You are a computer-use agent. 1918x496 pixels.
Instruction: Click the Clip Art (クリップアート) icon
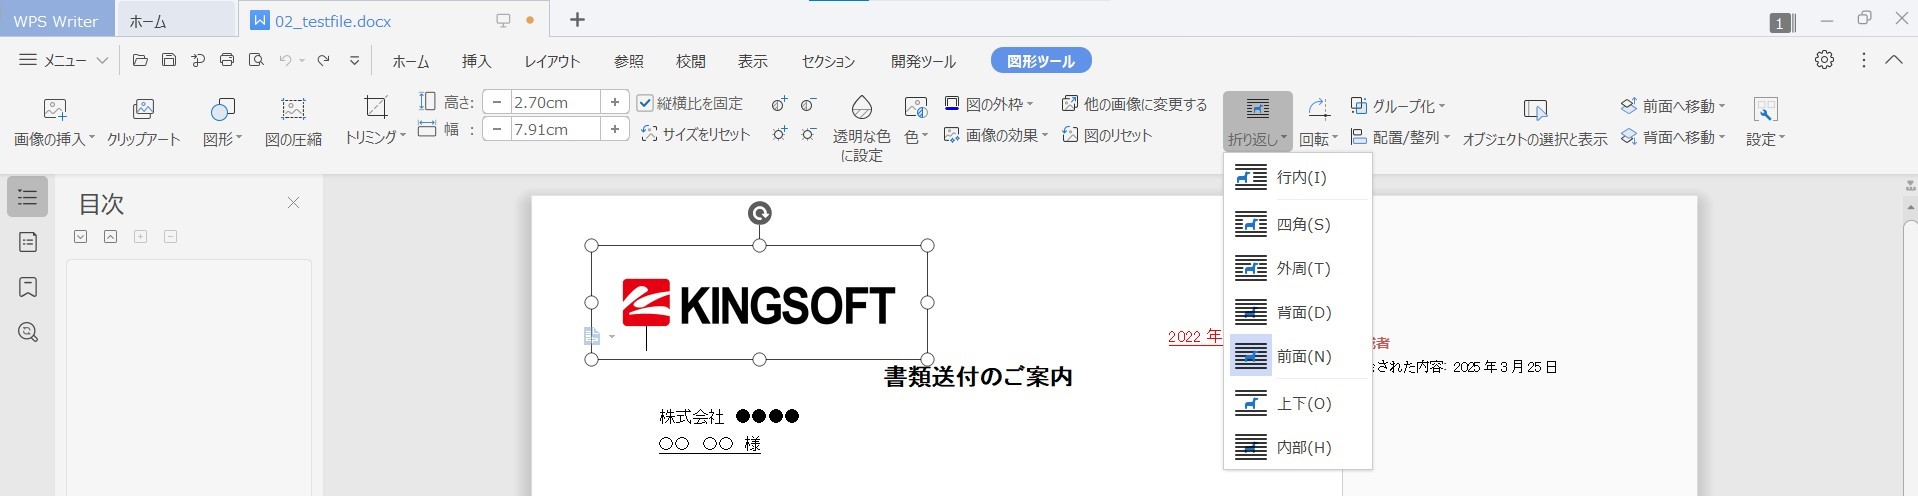click(143, 122)
